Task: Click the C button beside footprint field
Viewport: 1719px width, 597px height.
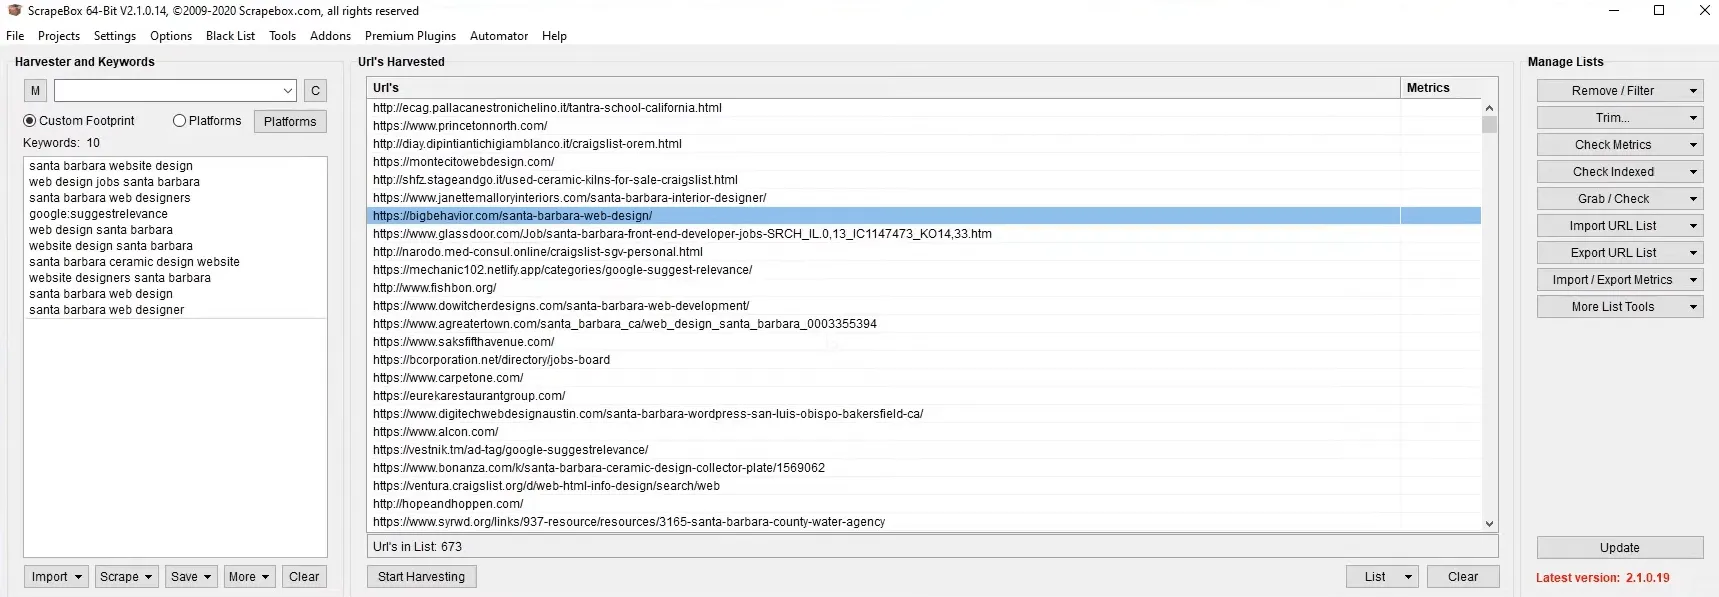Action: point(315,91)
